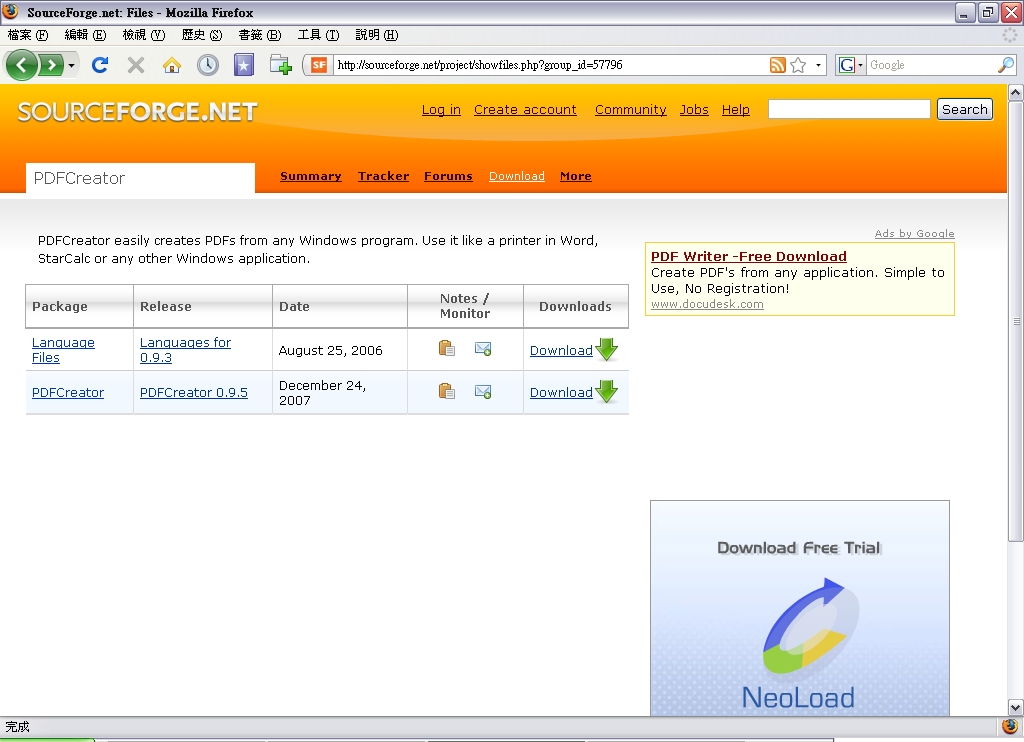Follow the Create account link
Screen dimensions: 1024x742
pyautogui.click(x=525, y=110)
